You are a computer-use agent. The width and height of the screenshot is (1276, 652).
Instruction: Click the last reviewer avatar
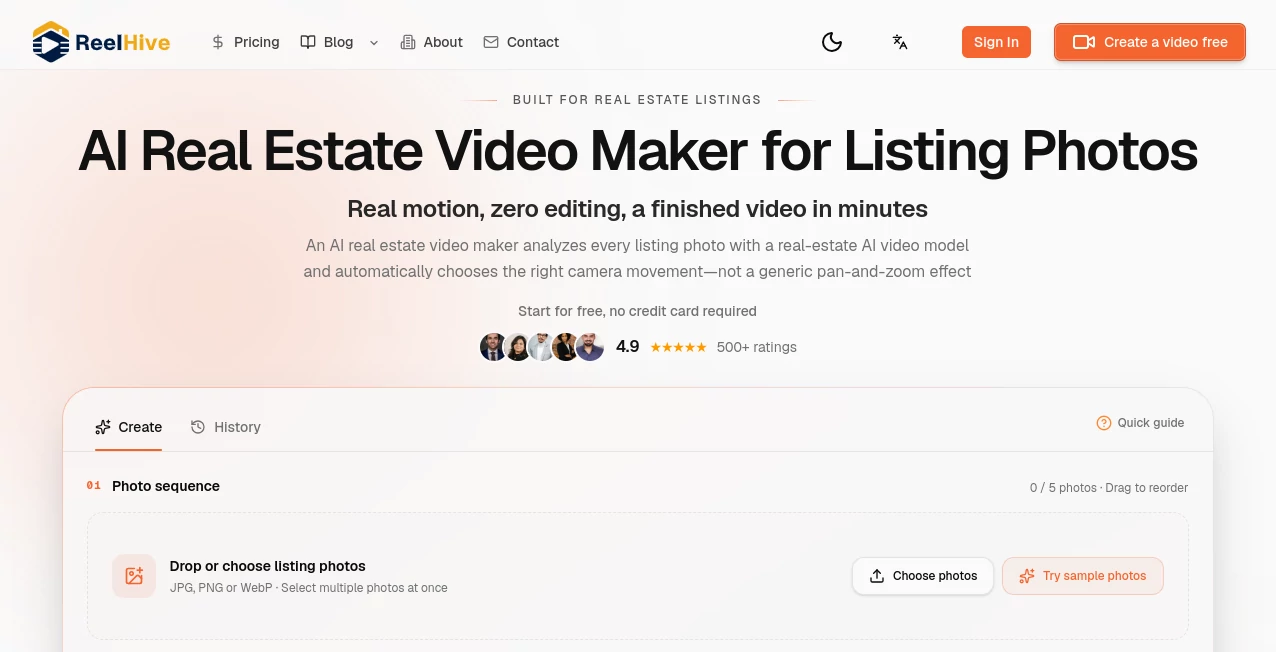click(x=590, y=347)
